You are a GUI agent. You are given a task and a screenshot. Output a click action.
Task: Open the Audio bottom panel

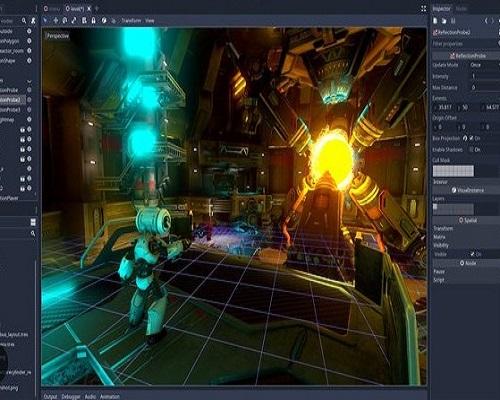[90, 397]
